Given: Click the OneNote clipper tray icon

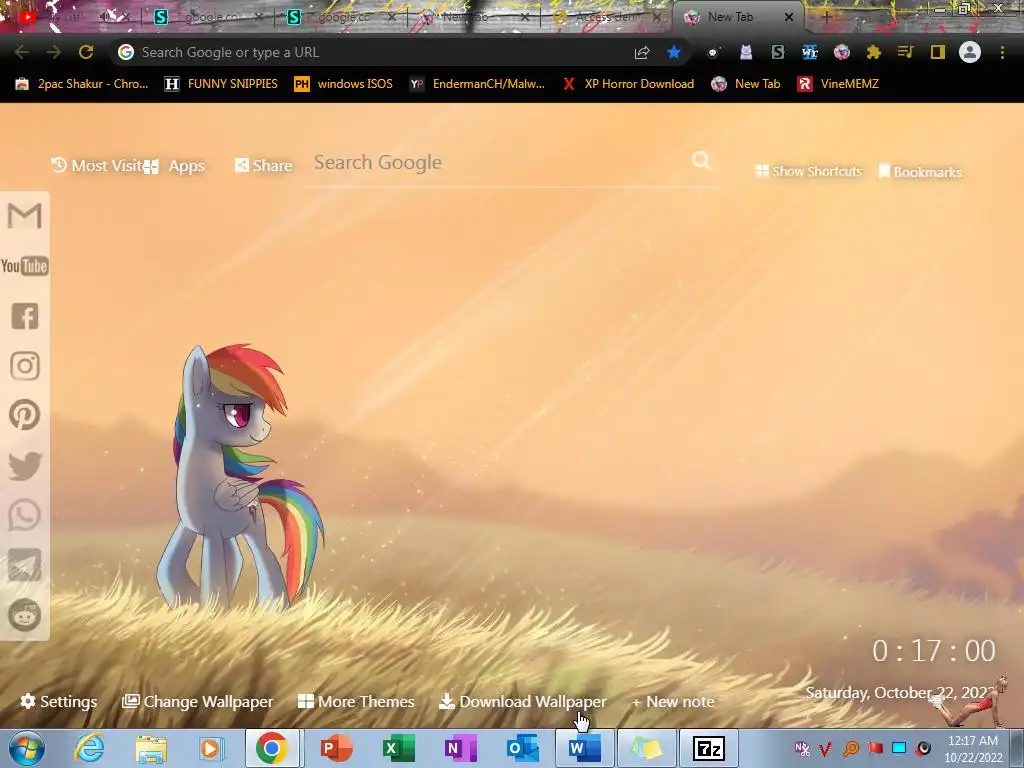Looking at the screenshot, I should point(801,748).
